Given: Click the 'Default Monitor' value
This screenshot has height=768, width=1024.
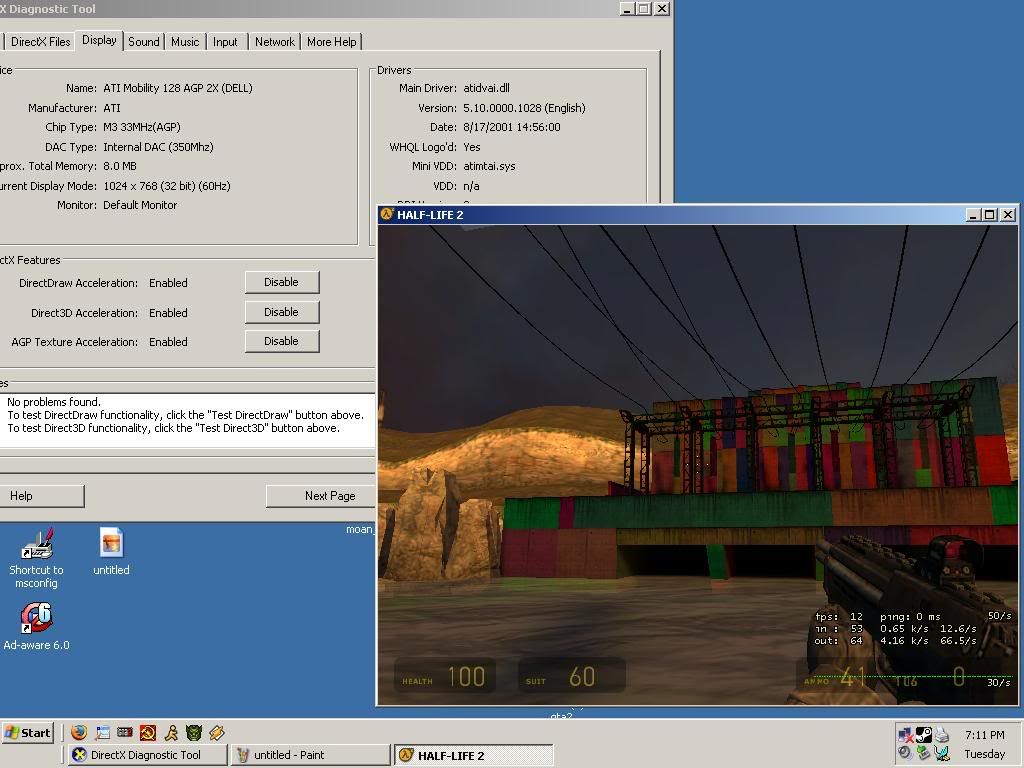Looking at the screenshot, I should point(140,205).
